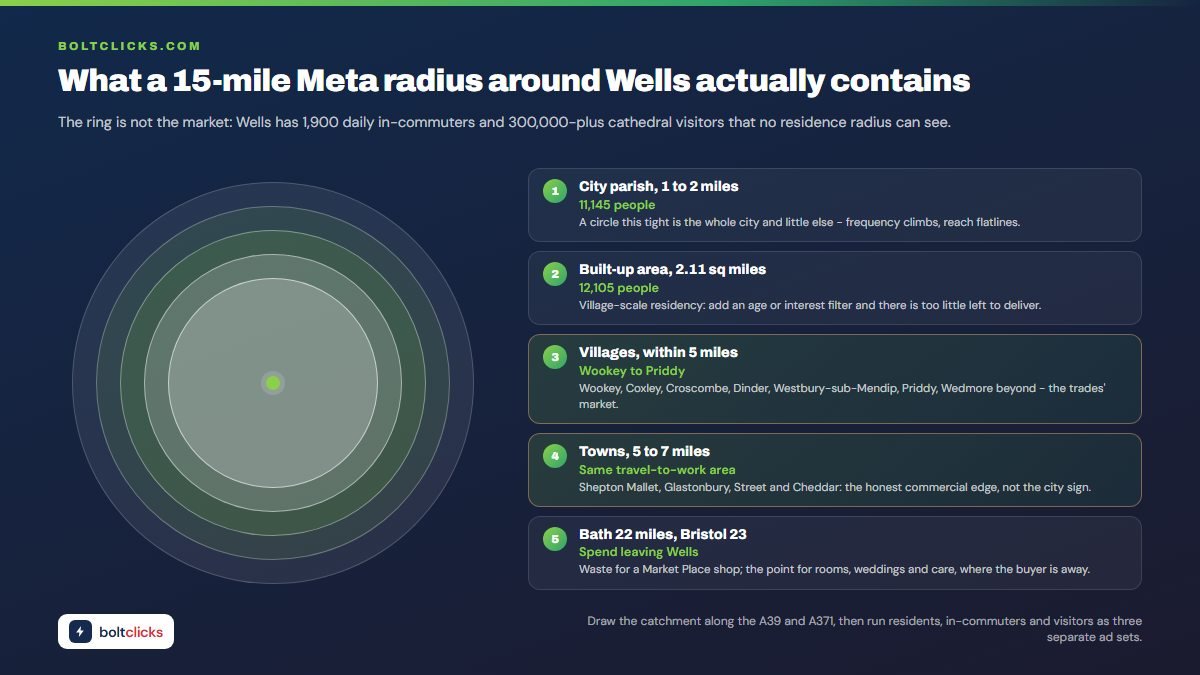Click '12,105 people' text

coord(619,288)
